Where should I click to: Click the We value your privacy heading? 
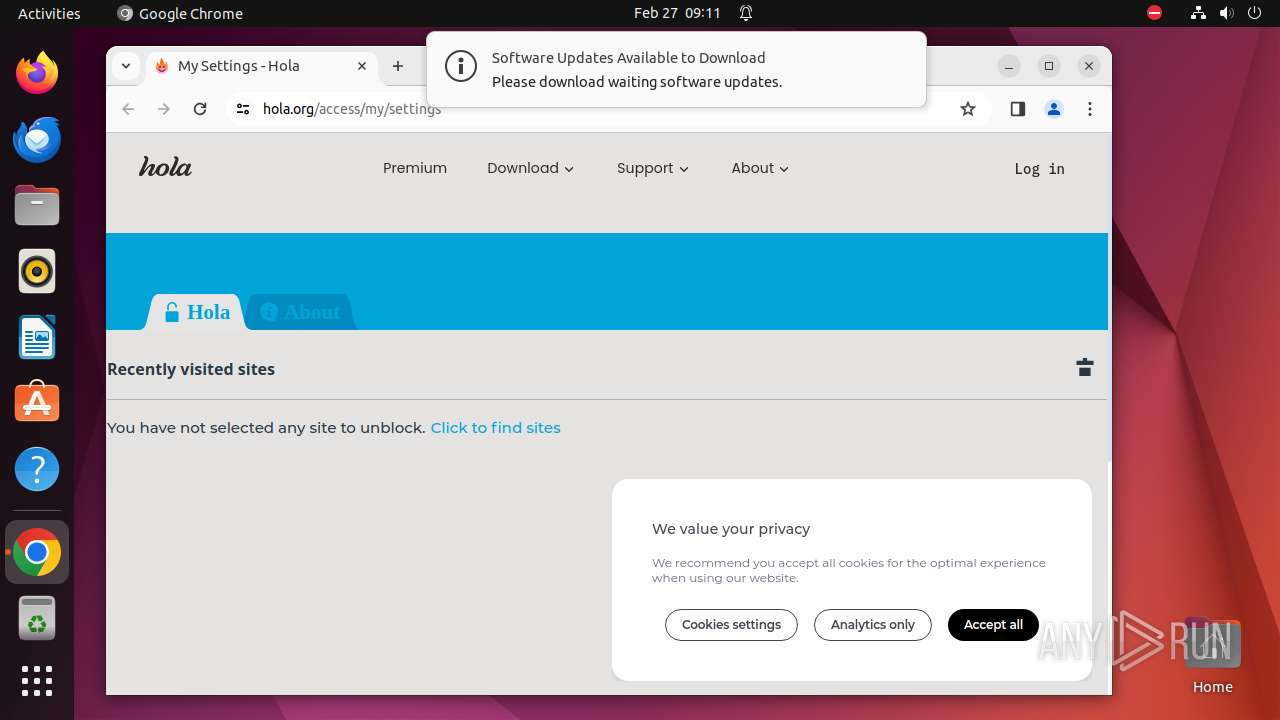coord(731,529)
